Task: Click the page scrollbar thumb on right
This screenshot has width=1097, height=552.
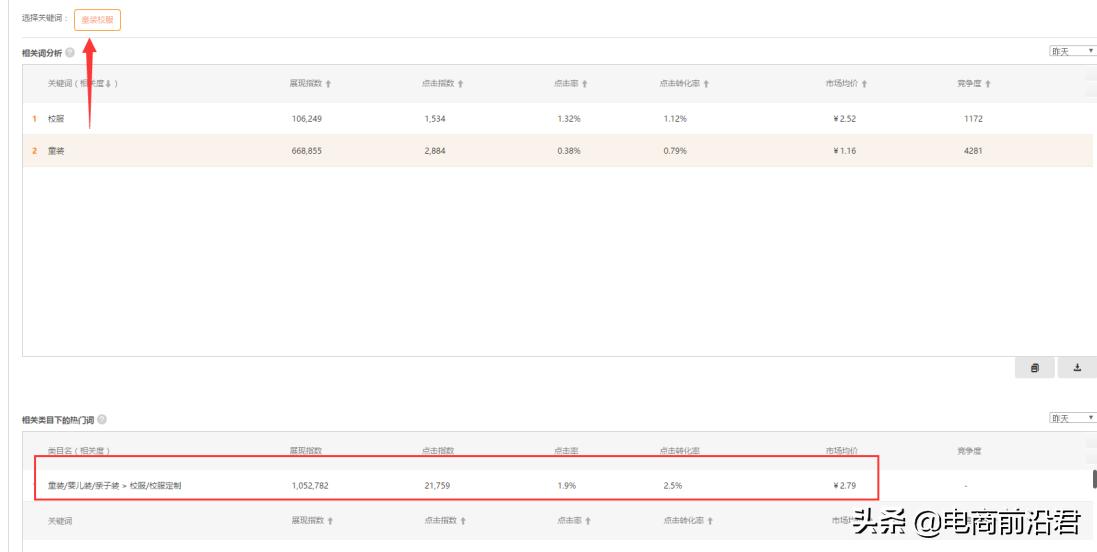Action: coord(1094,479)
